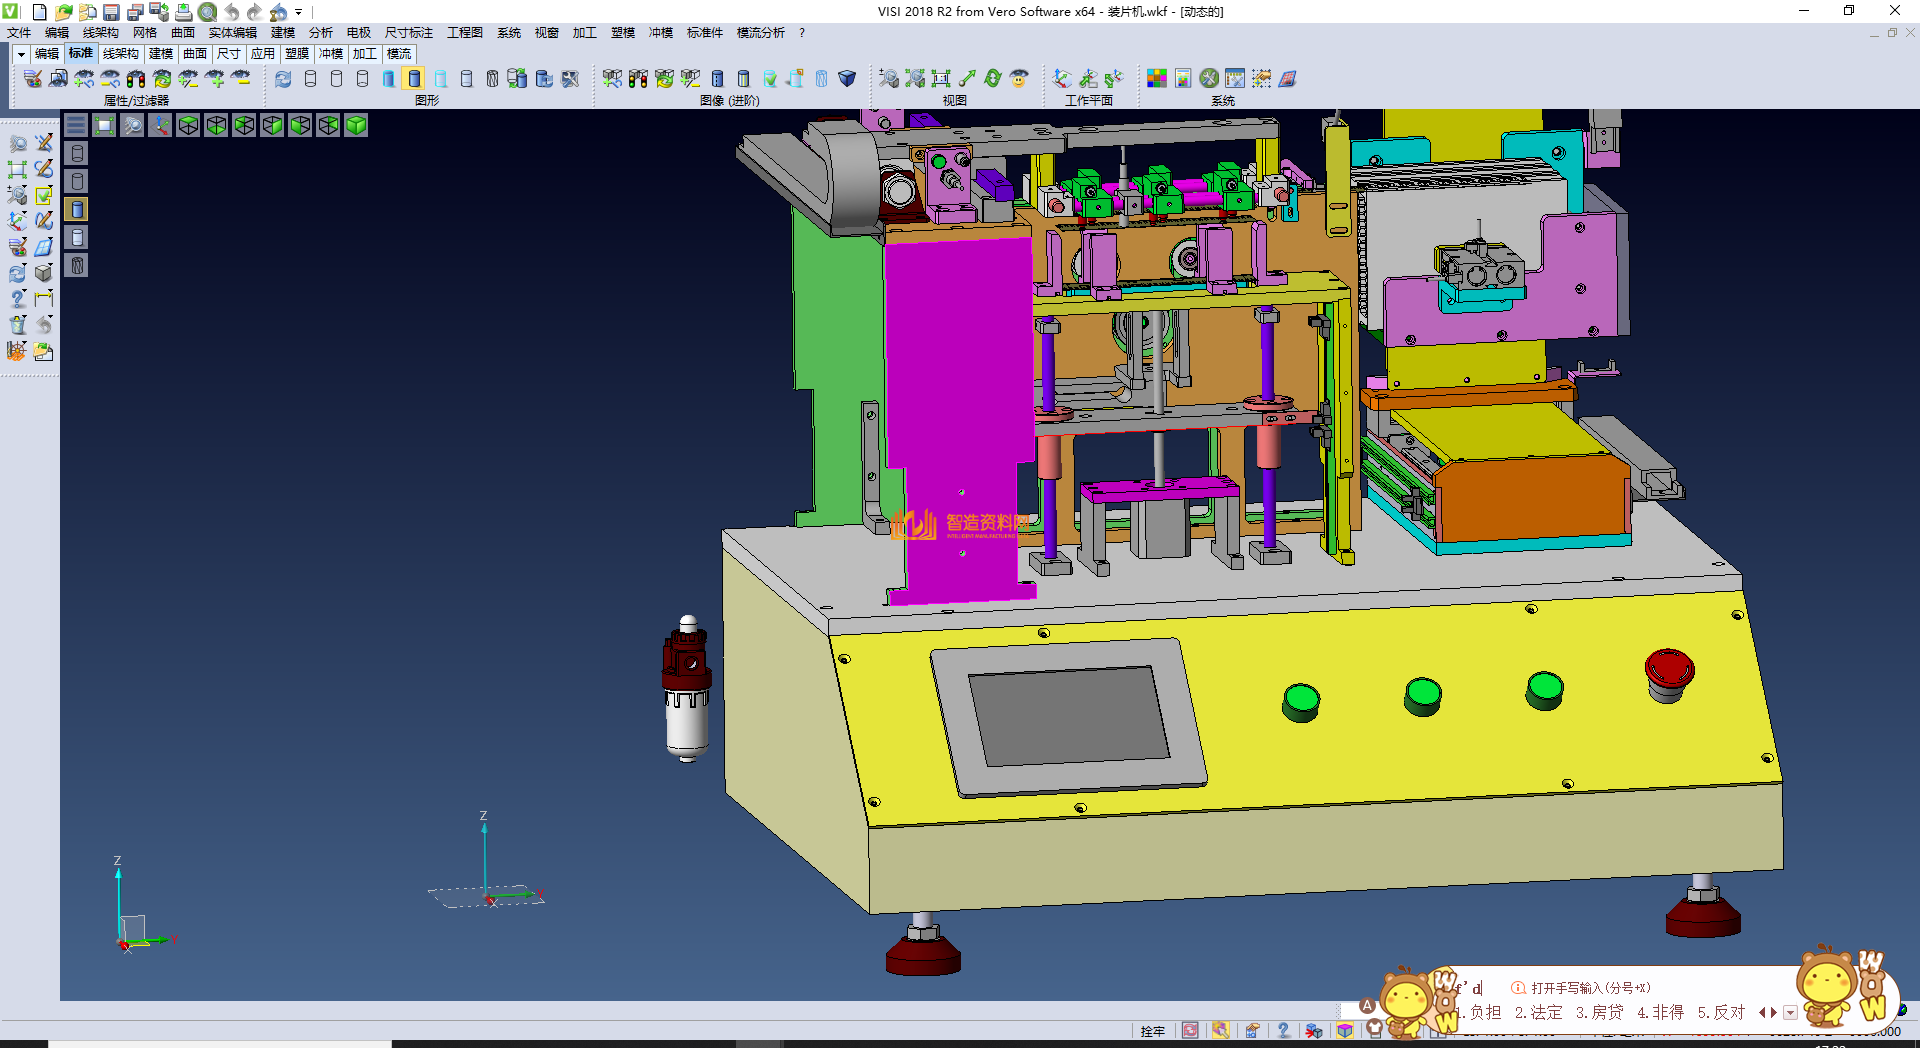Expand the IME candidate list dropdown
This screenshot has width=1920, height=1048.
pyautogui.click(x=1790, y=1012)
